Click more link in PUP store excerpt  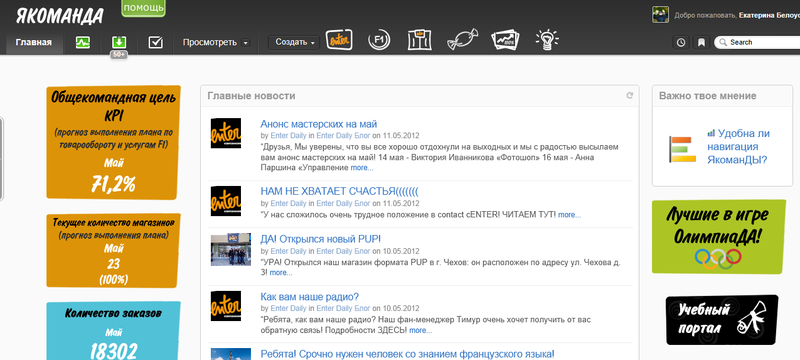[x=281, y=273]
